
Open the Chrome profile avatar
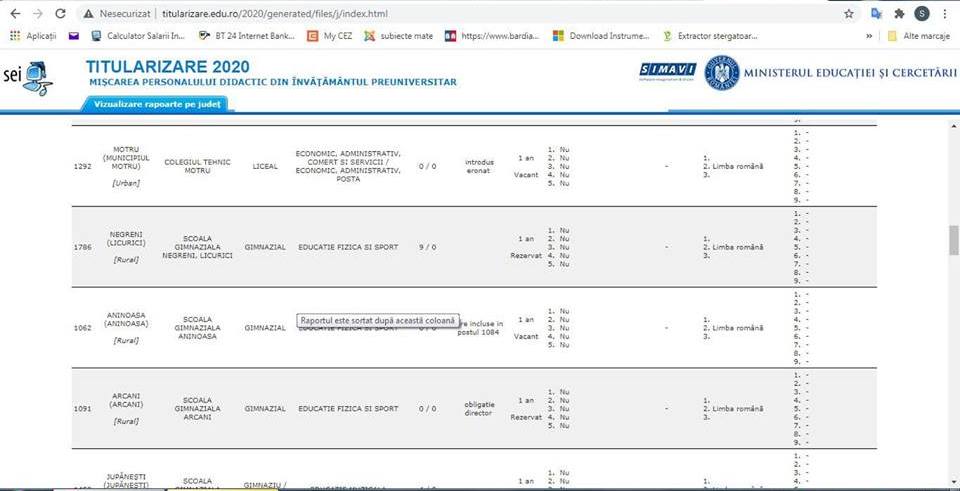click(x=921, y=14)
